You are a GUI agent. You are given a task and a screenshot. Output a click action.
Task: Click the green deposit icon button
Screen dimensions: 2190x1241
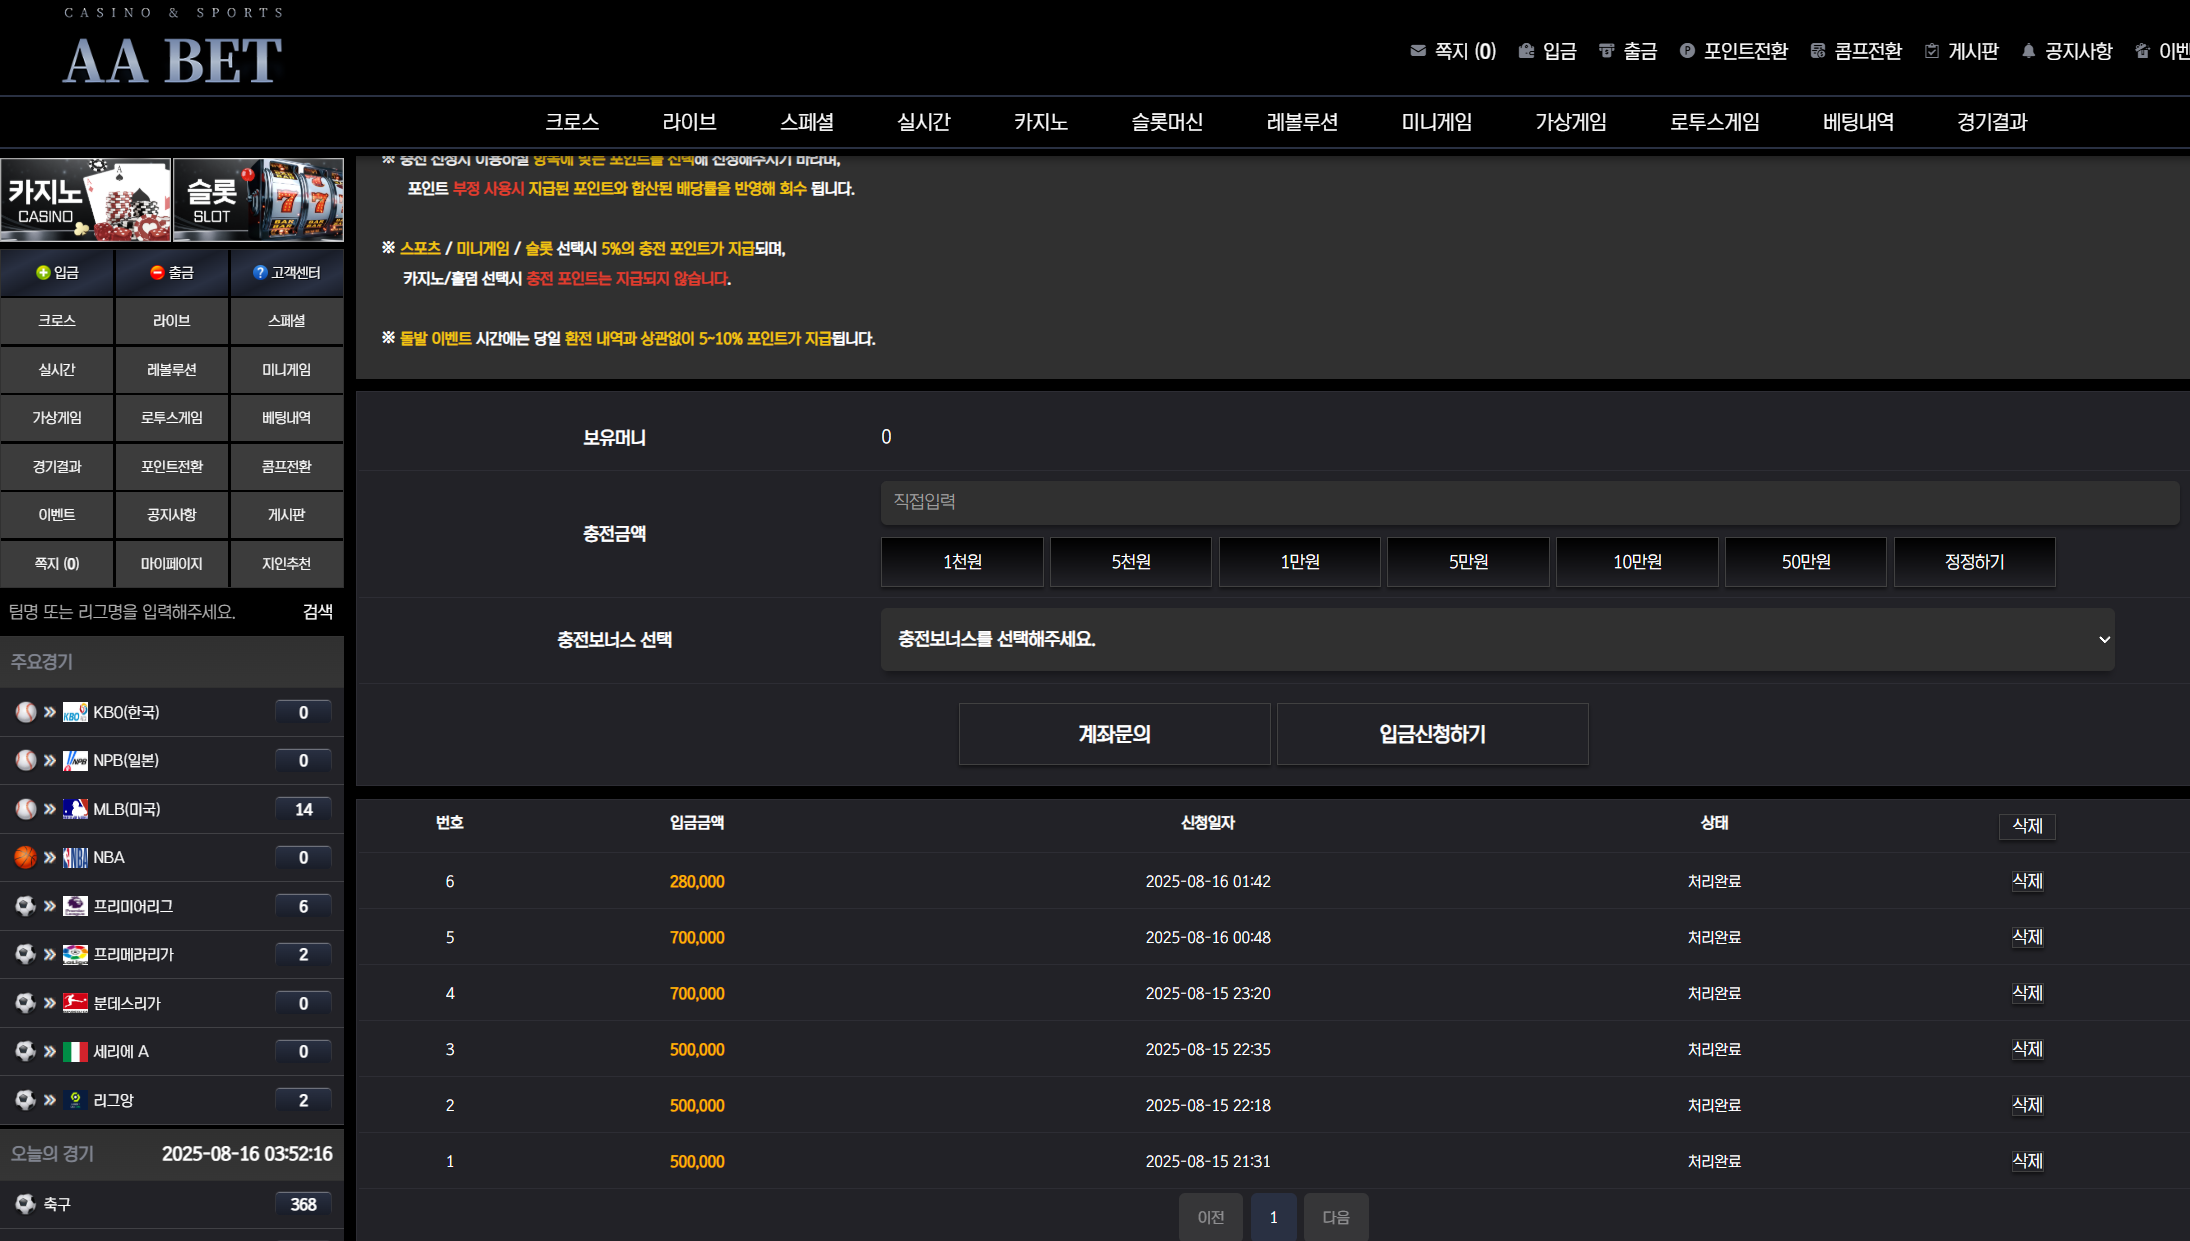[x=43, y=273]
